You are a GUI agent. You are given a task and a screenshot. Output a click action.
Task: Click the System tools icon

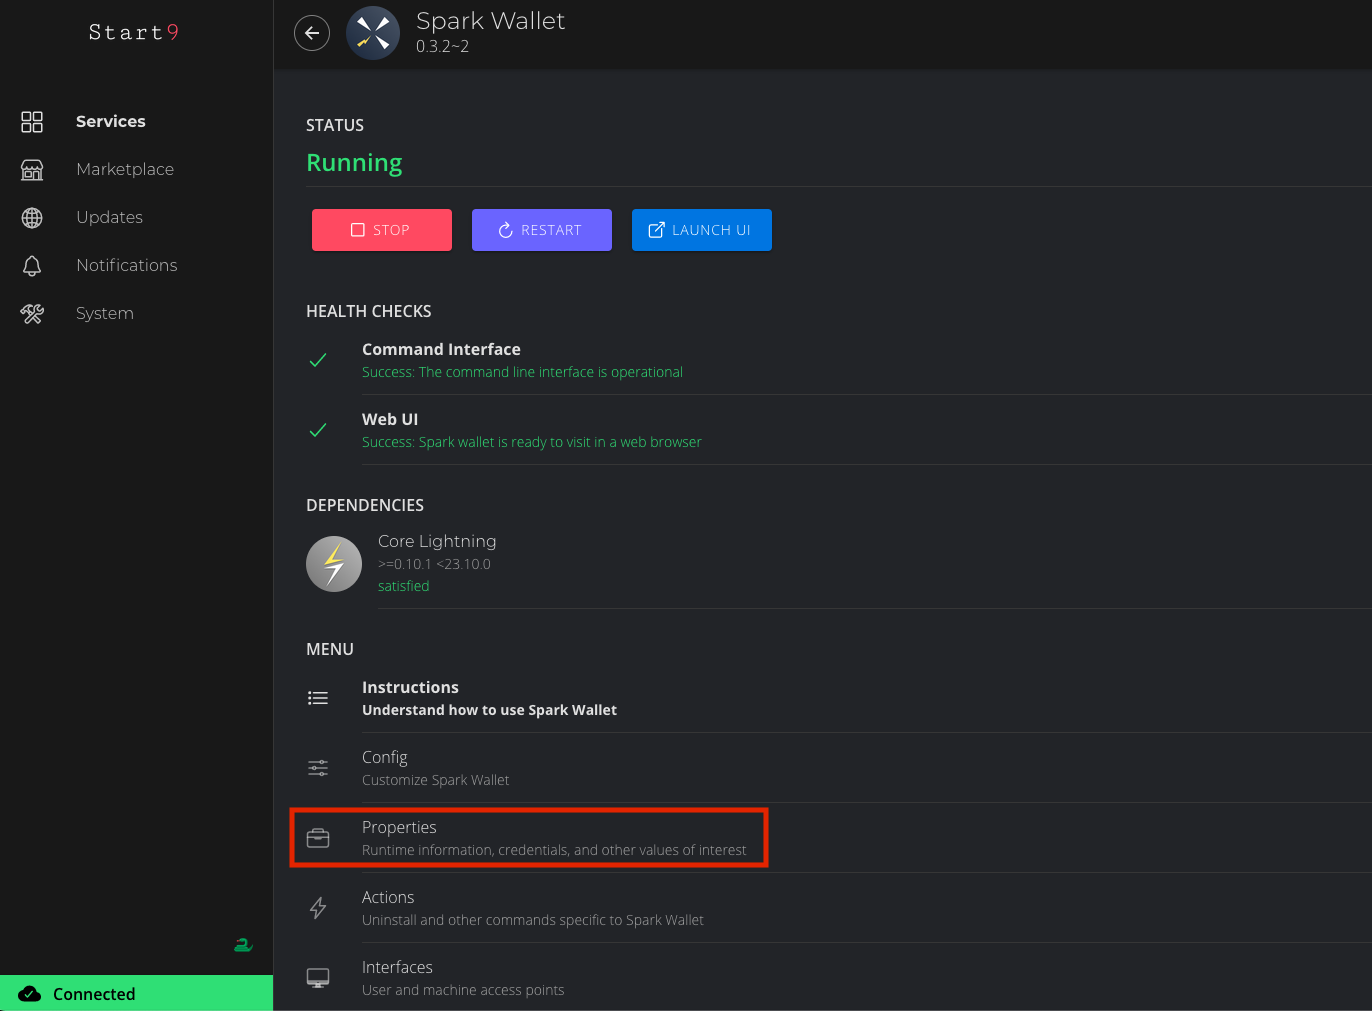click(32, 314)
